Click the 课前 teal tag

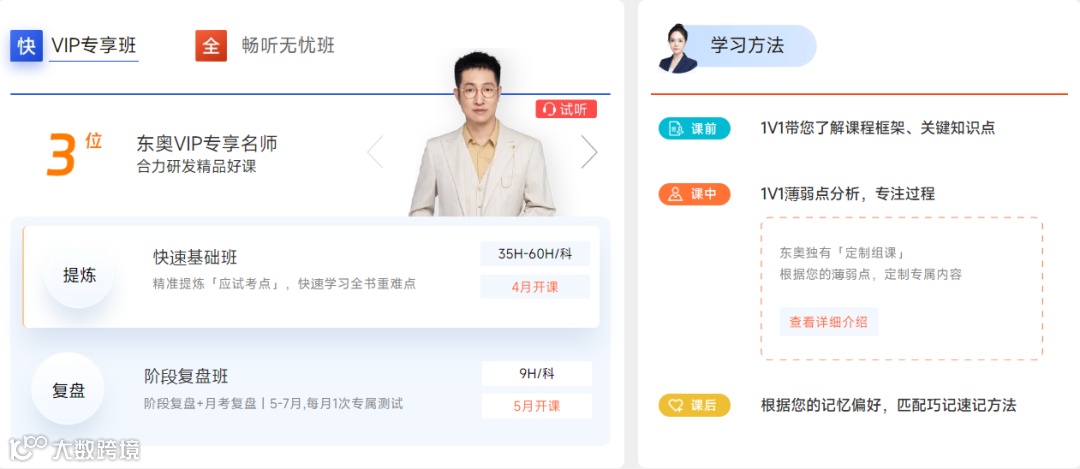[694, 128]
